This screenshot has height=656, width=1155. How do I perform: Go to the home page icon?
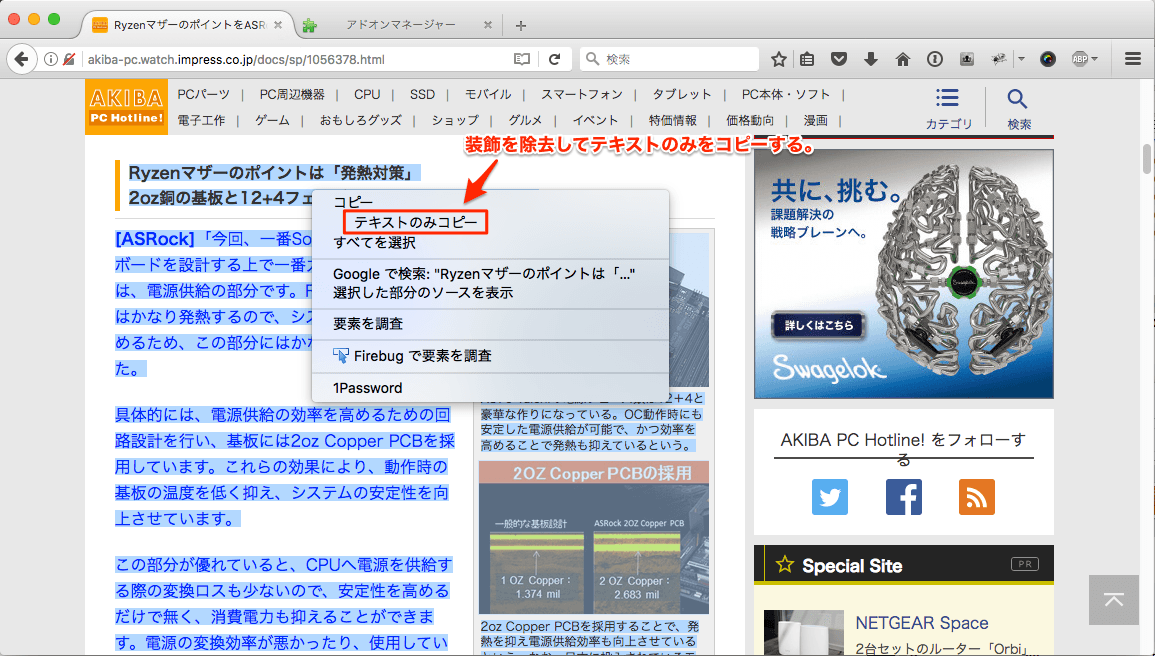point(902,59)
